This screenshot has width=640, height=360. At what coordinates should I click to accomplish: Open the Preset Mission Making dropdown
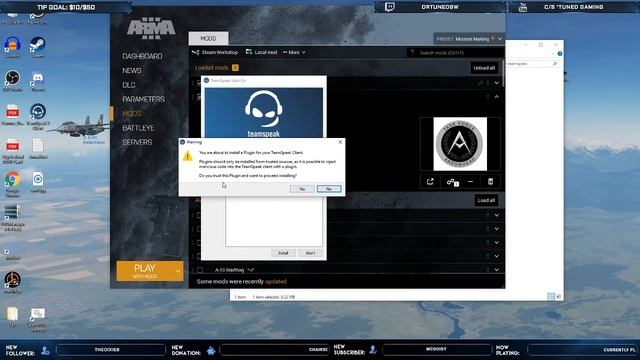click(x=469, y=39)
